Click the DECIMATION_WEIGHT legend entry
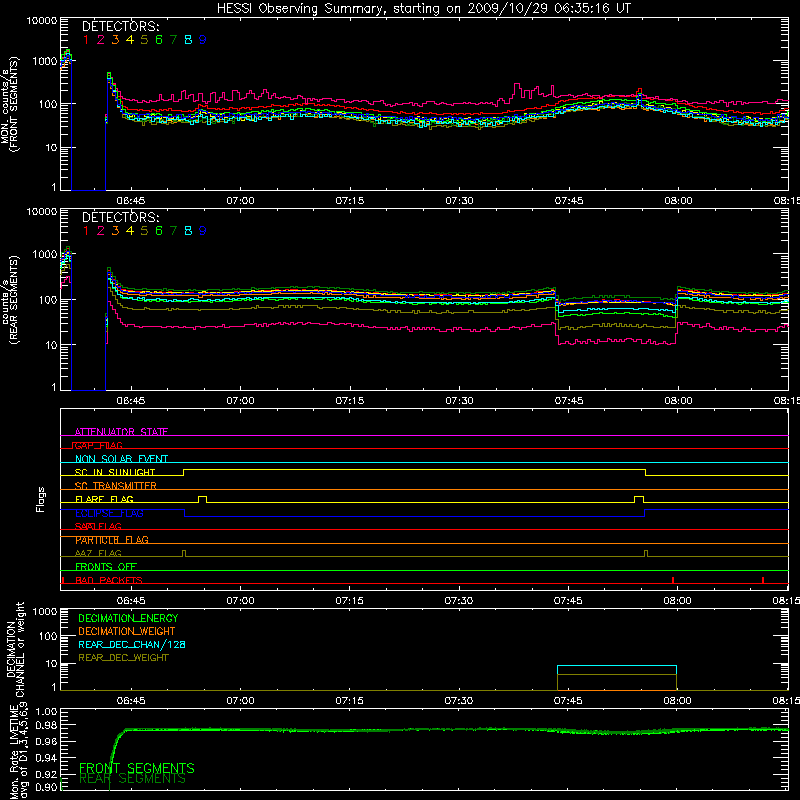 [127, 631]
